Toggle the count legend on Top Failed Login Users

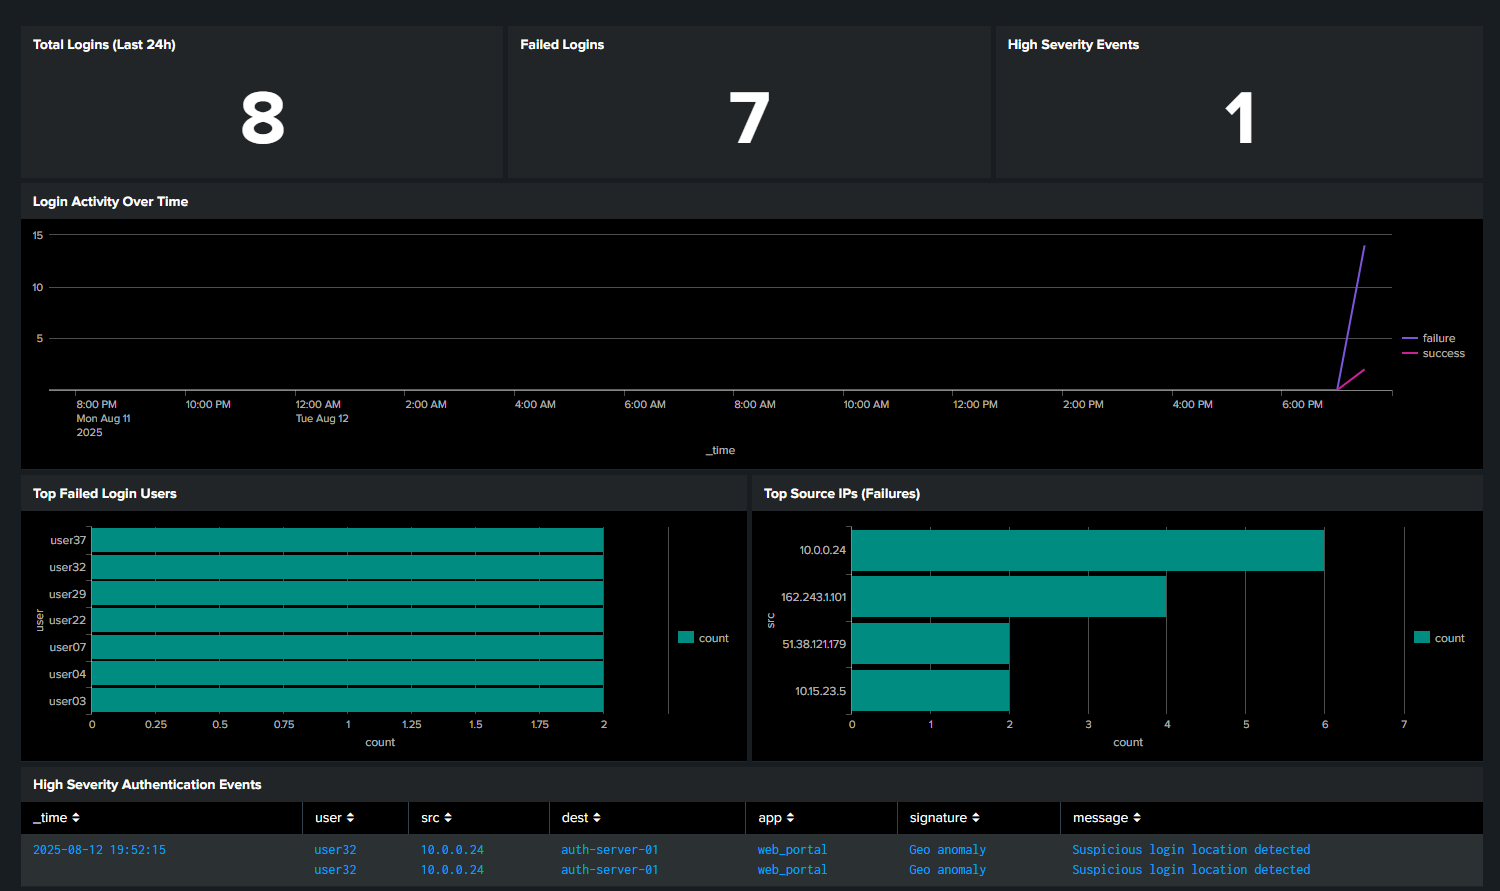tap(703, 637)
